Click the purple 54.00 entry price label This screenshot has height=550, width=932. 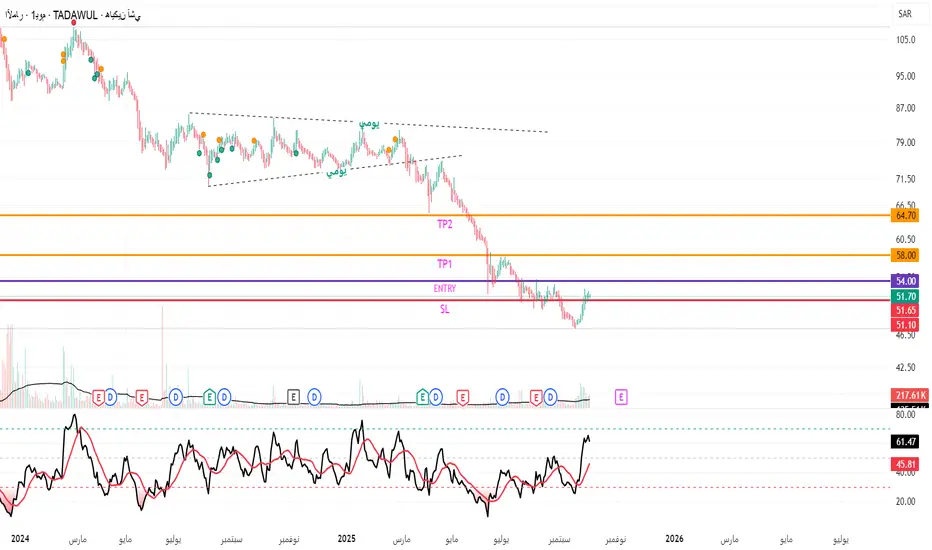tap(905, 281)
